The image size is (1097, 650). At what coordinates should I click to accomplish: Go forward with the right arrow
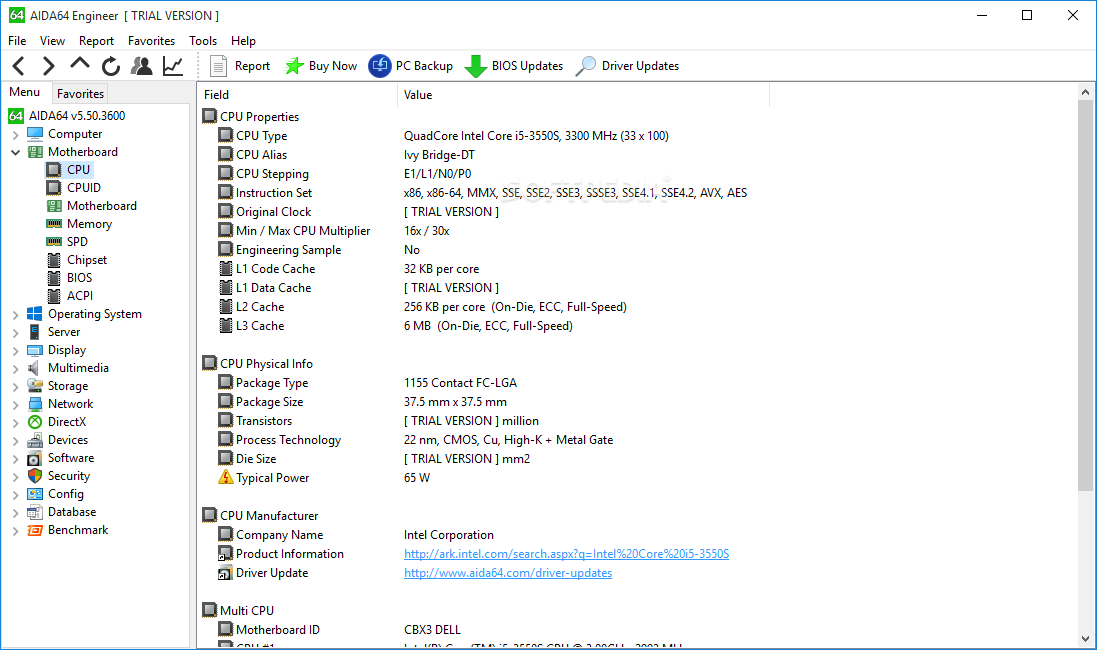[48, 66]
